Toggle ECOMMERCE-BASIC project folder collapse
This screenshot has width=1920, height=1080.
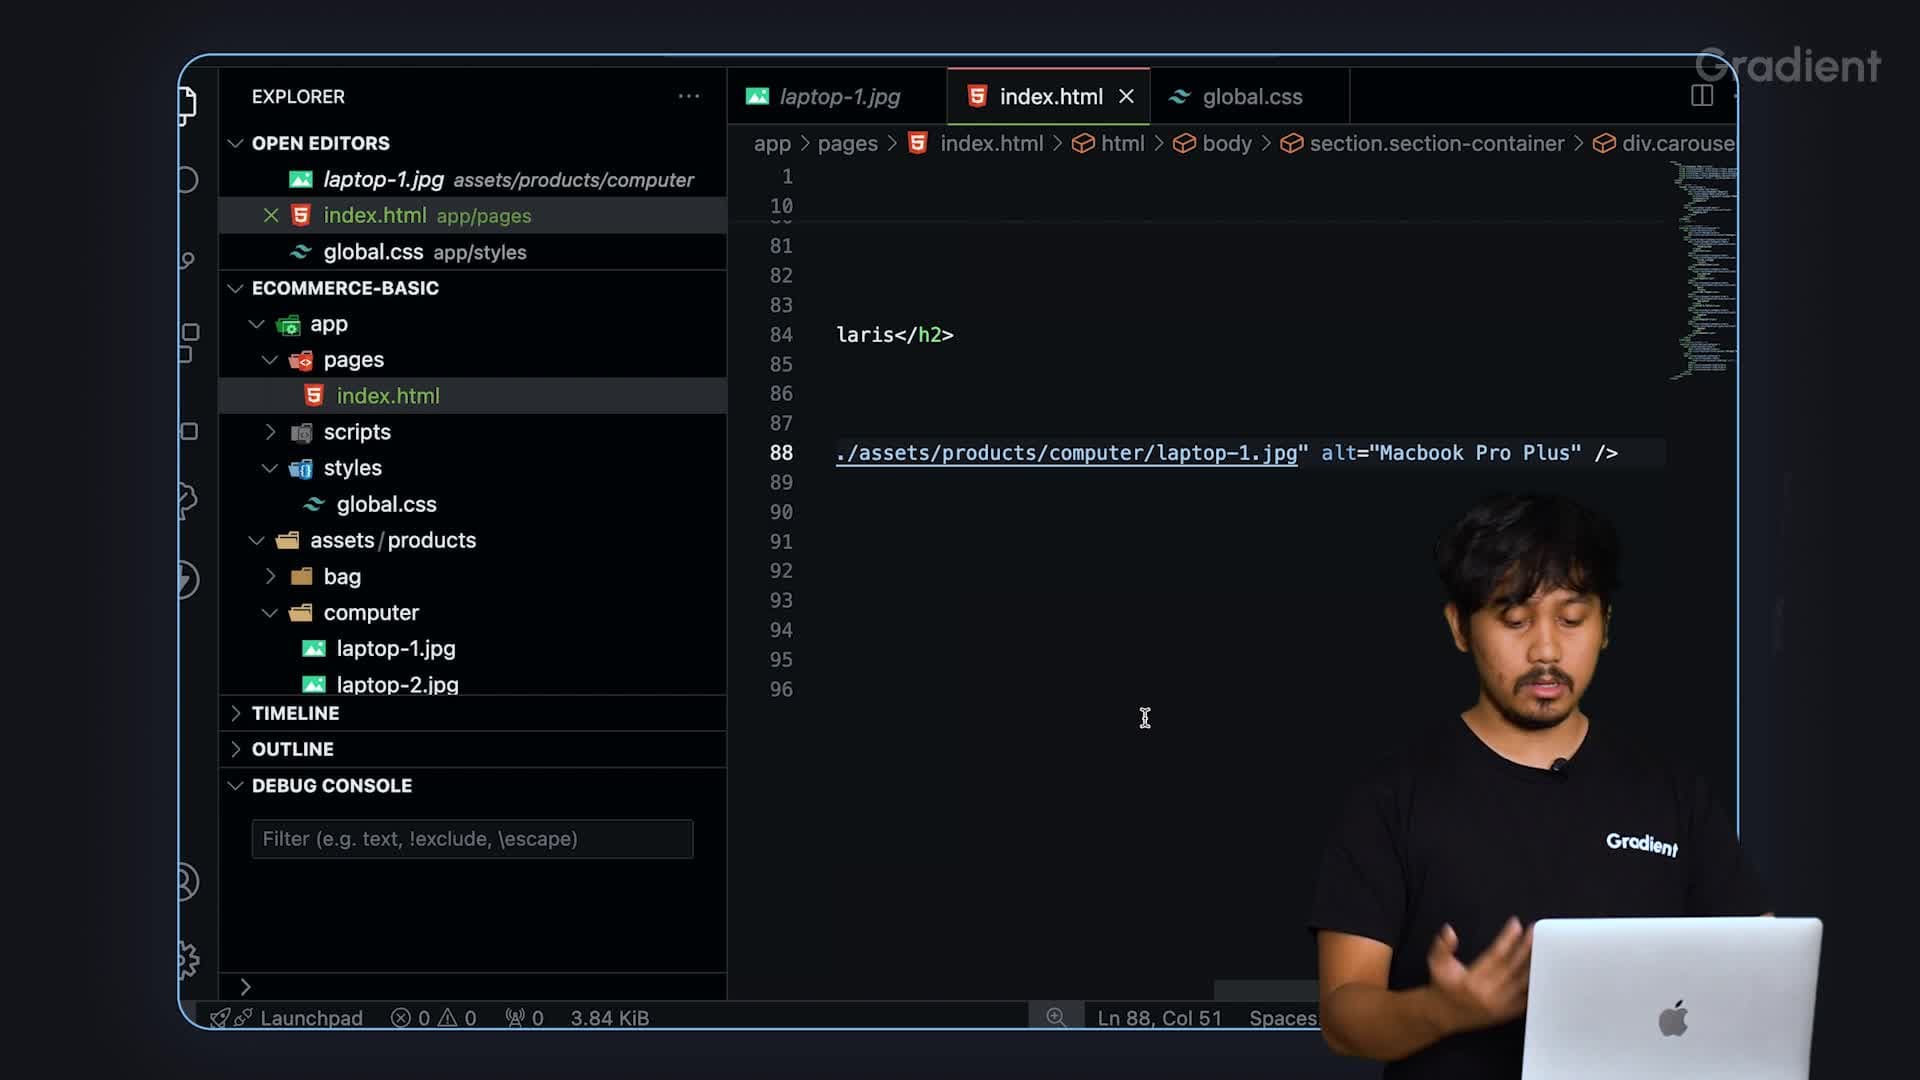pyautogui.click(x=233, y=289)
